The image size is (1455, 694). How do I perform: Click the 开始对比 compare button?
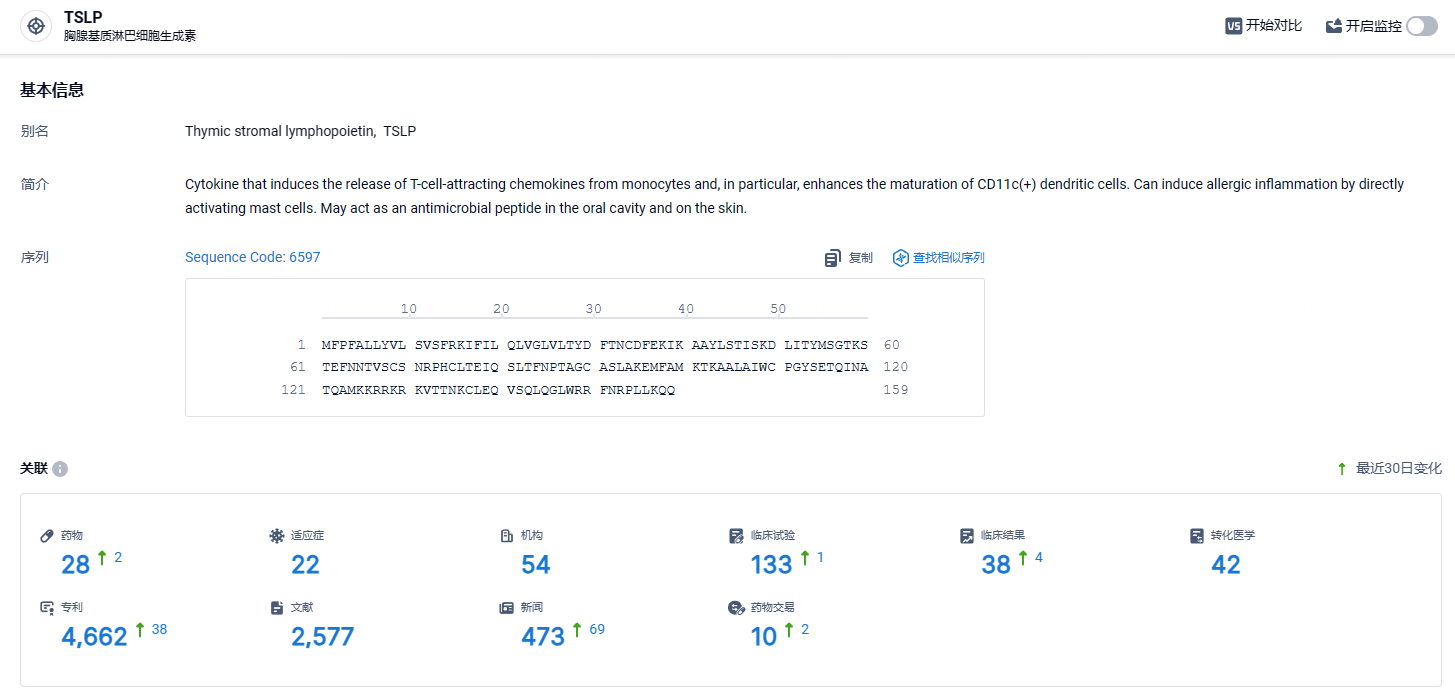tap(1264, 26)
